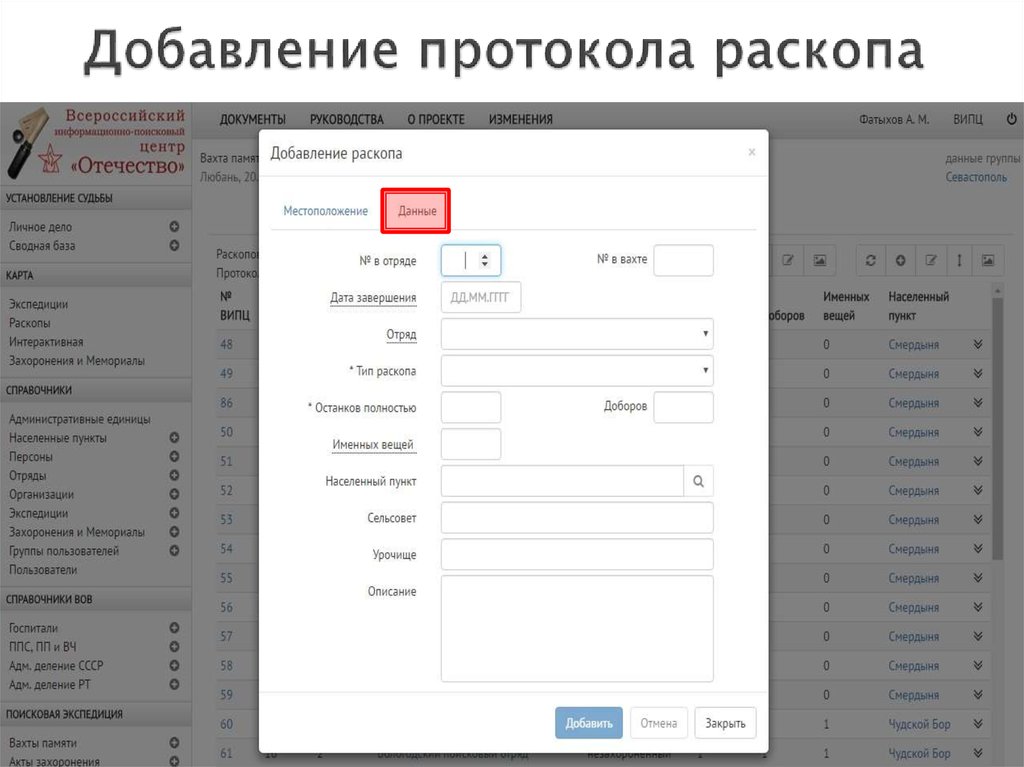The height and width of the screenshot is (767, 1024).
Task: Click the Дата завершения date field
Action: click(x=481, y=297)
